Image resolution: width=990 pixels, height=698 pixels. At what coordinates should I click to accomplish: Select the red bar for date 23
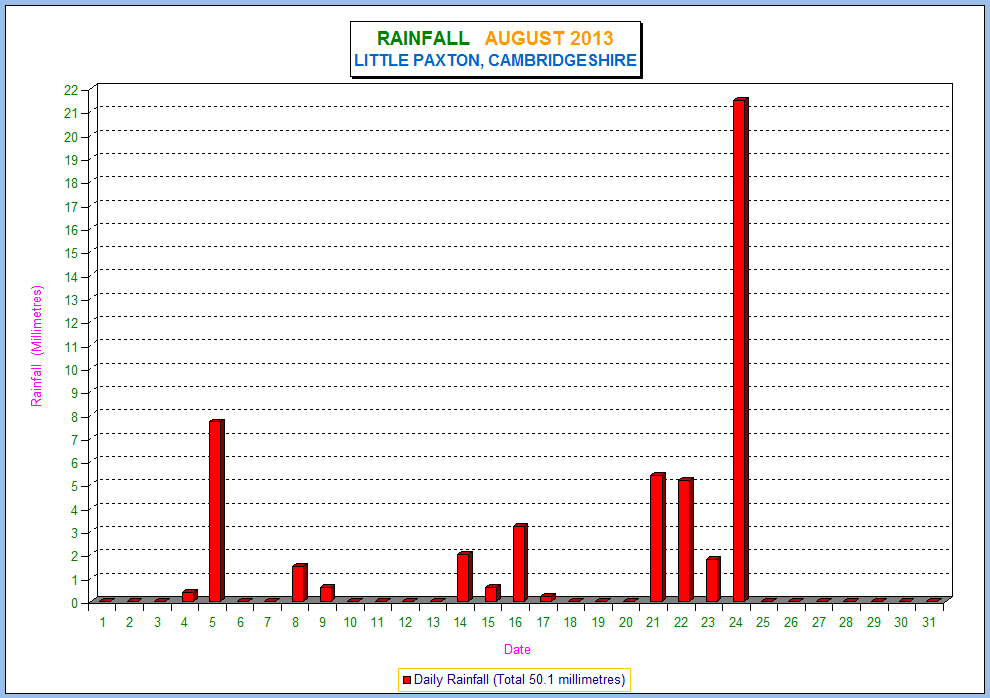coord(713,579)
